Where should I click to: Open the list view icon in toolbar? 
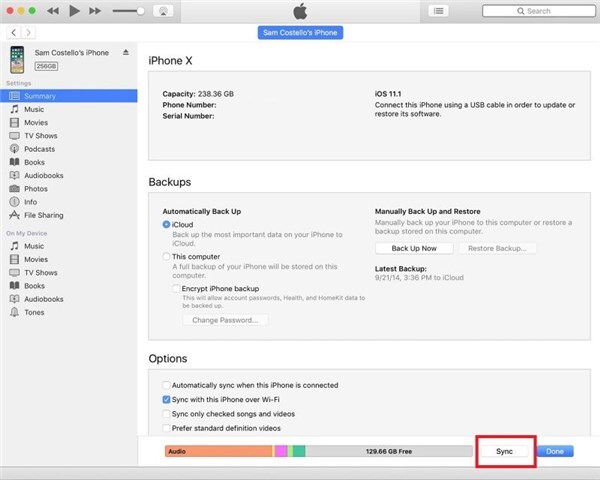tap(438, 10)
